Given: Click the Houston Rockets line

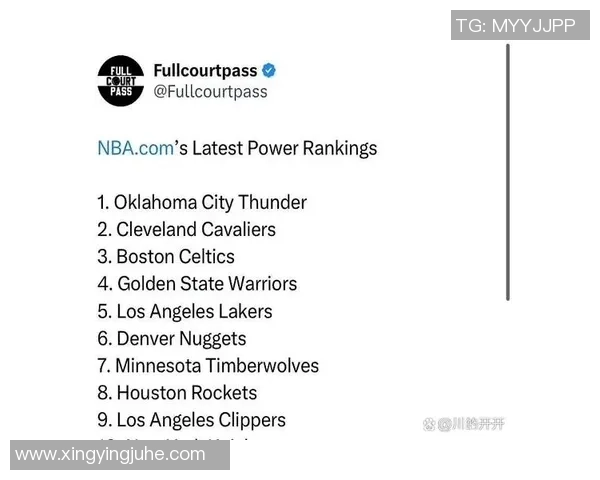Looking at the screenshot, I should pyautogui.click(x=177, y=393).
